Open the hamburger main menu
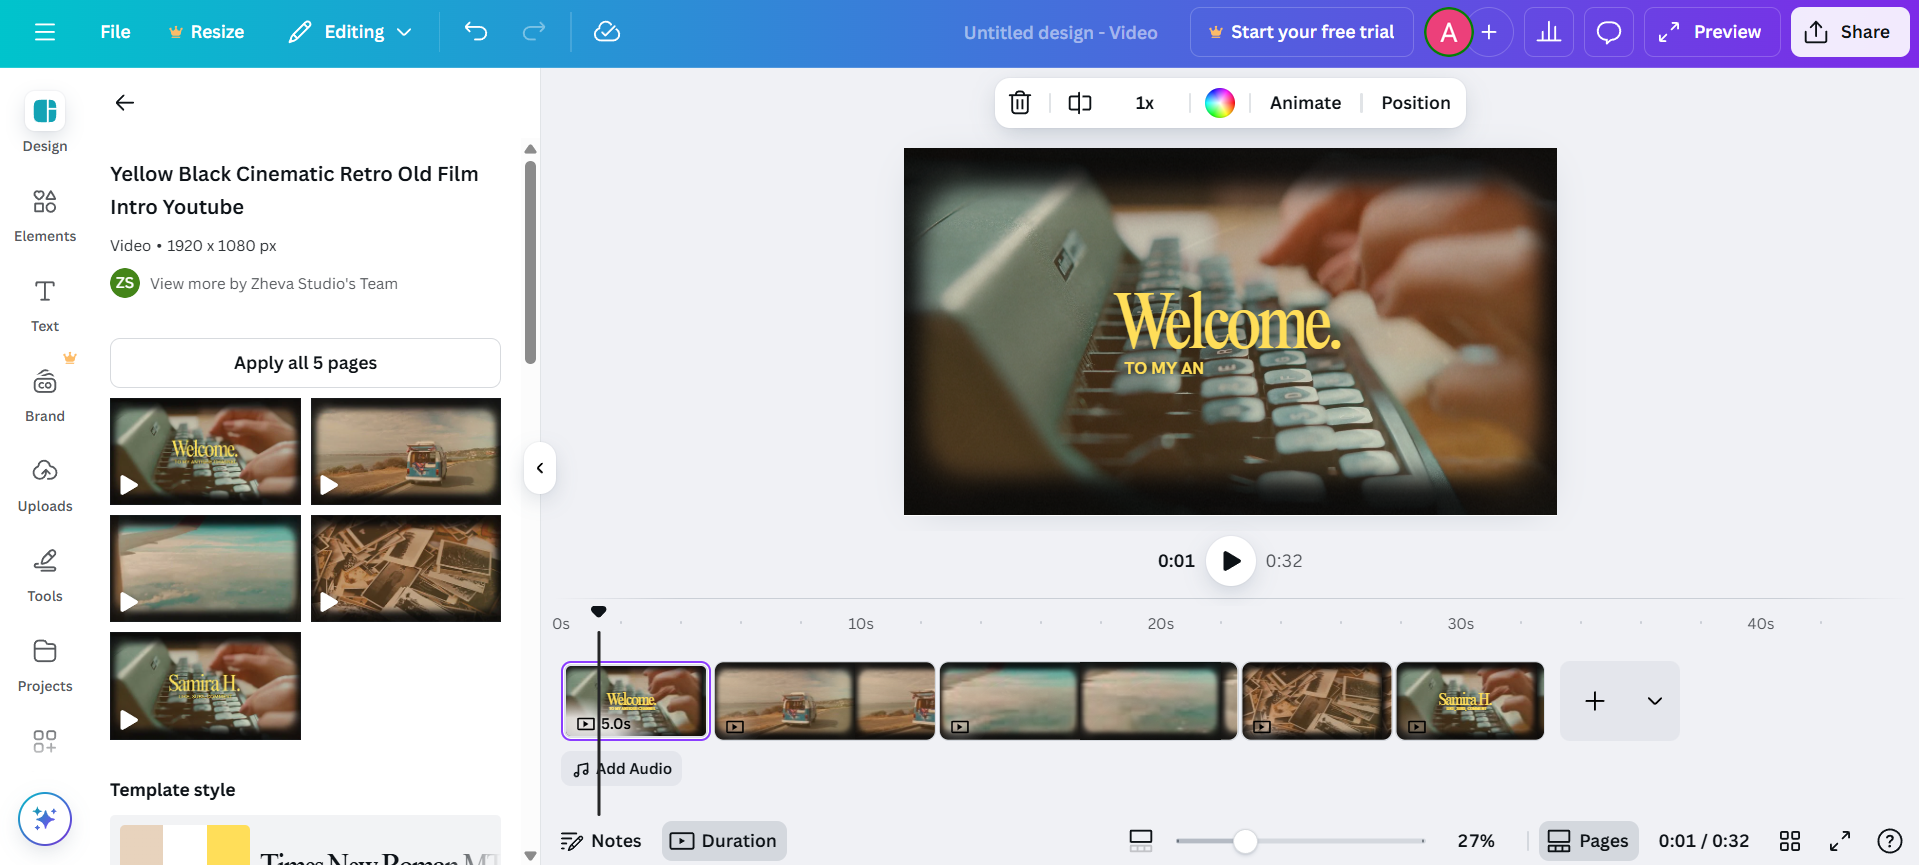This screenshot has height=865, width=1919. coord(45,32)
